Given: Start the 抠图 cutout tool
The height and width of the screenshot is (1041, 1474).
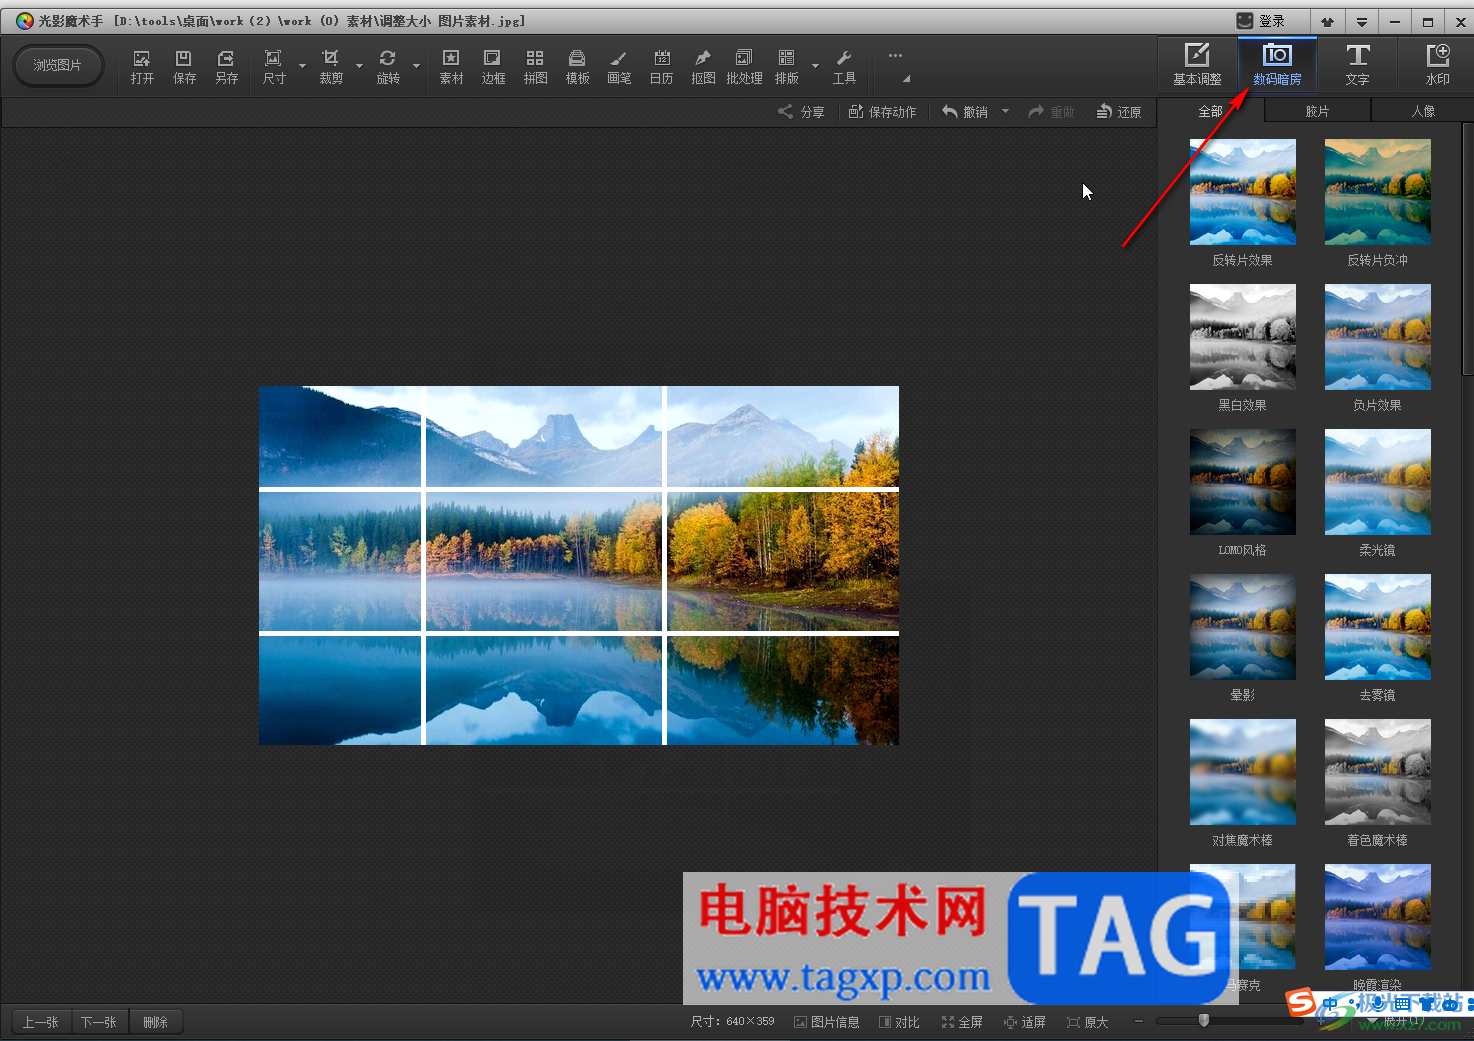Looking at the screenshot, I should 703,66.
